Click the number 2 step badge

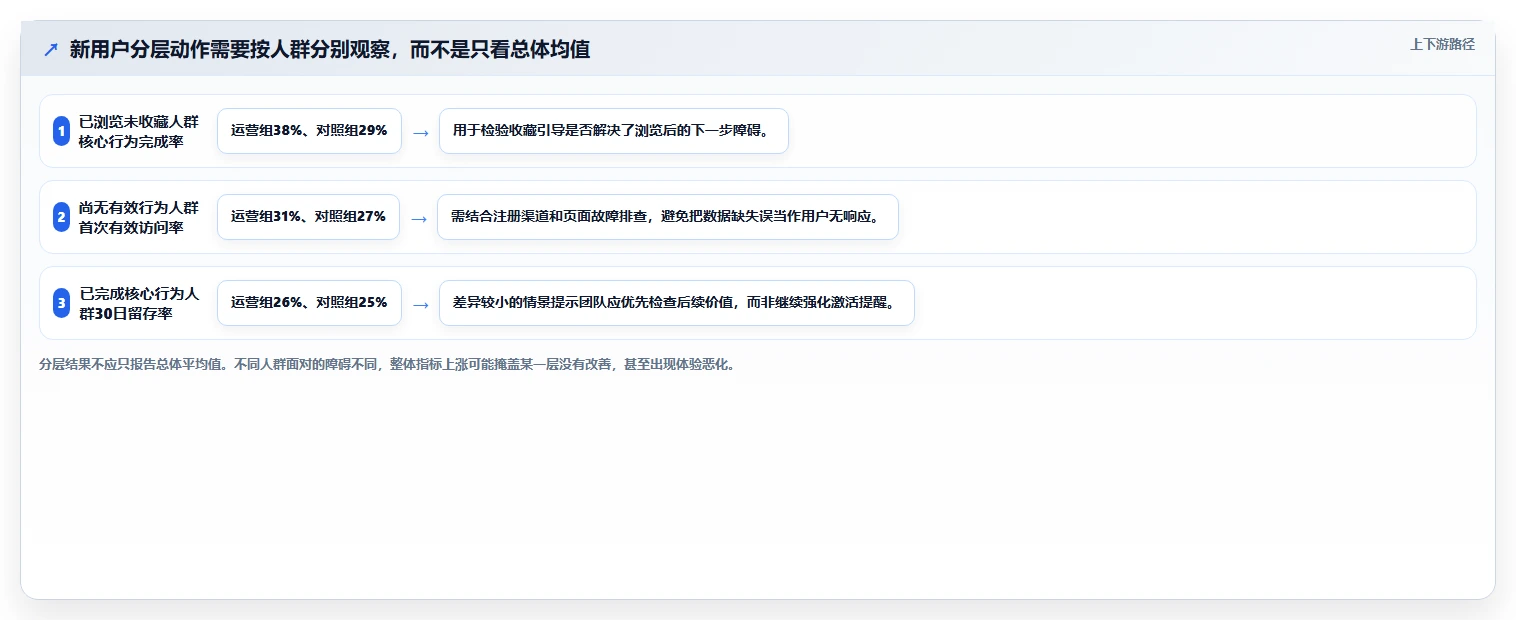tap(61, 217)
